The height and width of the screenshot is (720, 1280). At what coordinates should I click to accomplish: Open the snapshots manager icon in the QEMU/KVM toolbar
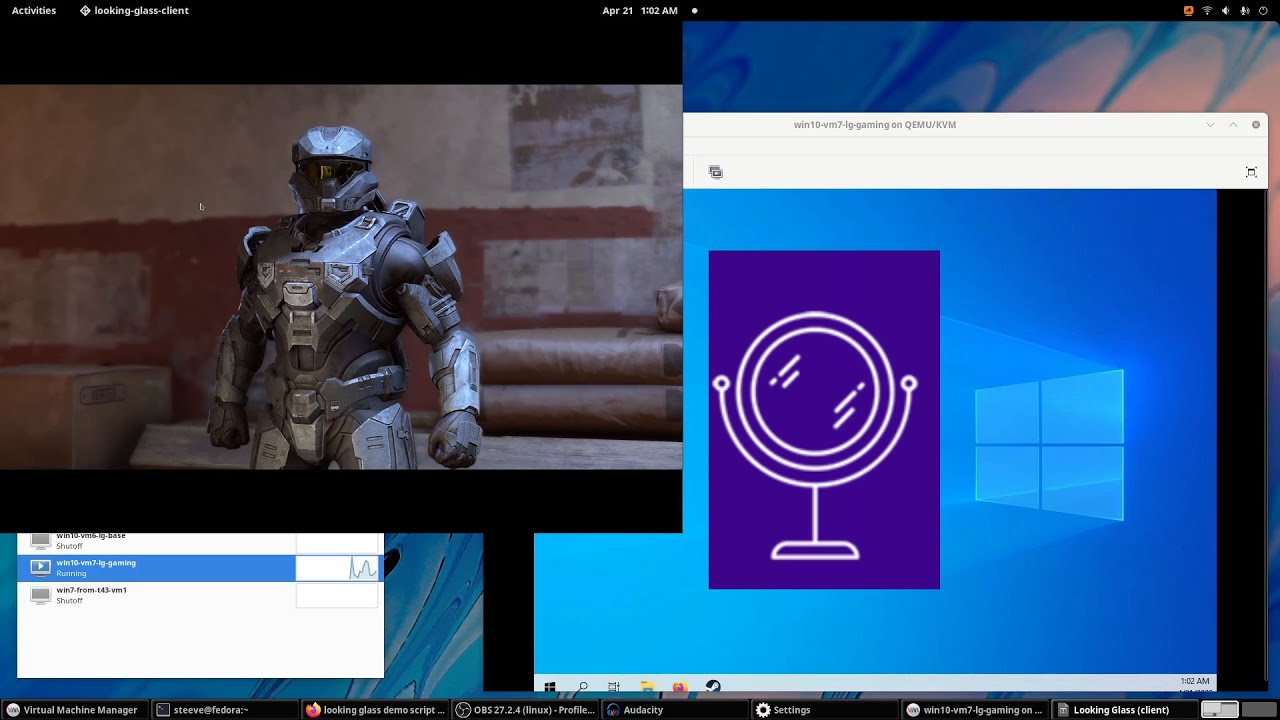pos(715,172)
